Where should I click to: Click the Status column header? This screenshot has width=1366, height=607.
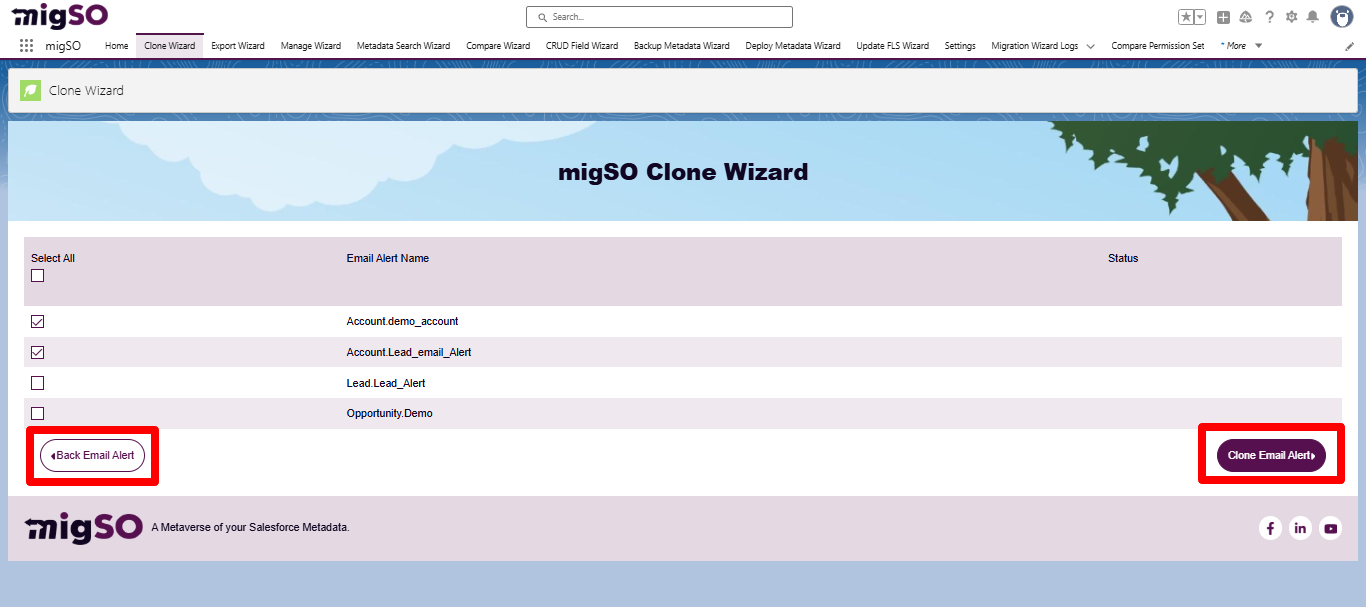[1123, 258]
